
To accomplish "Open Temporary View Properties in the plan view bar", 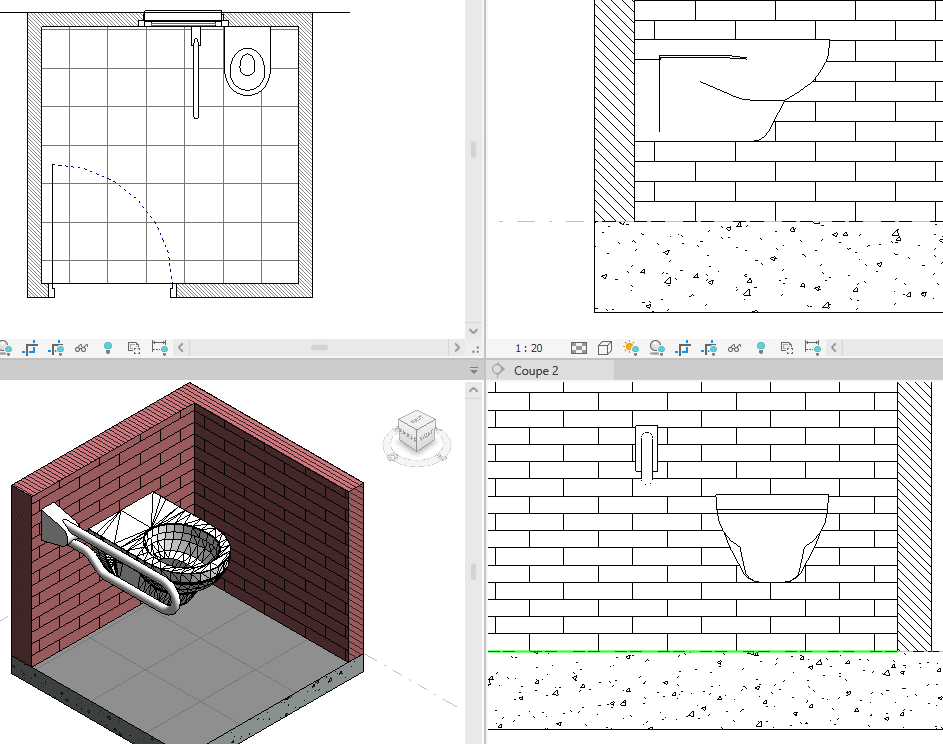I will [x=133, y=348].
